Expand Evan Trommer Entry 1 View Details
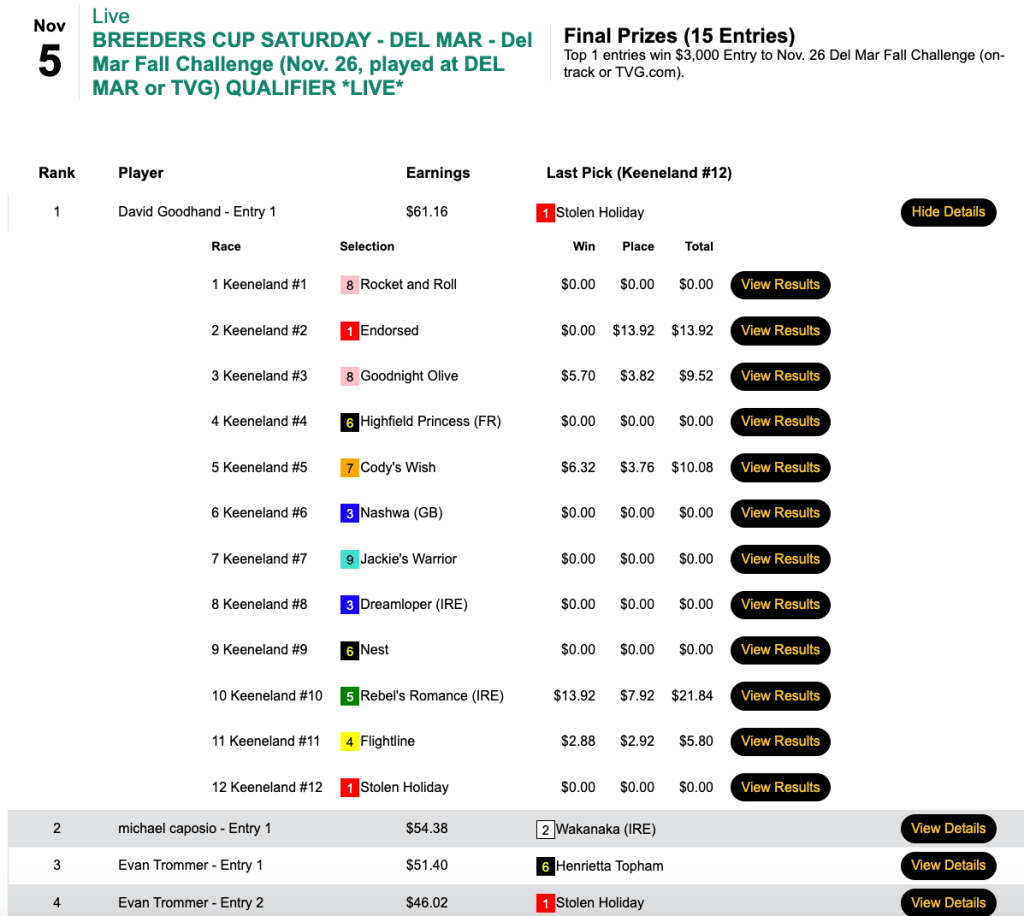This screenshot has height=916, width=1024. click(x=948, y=865)
